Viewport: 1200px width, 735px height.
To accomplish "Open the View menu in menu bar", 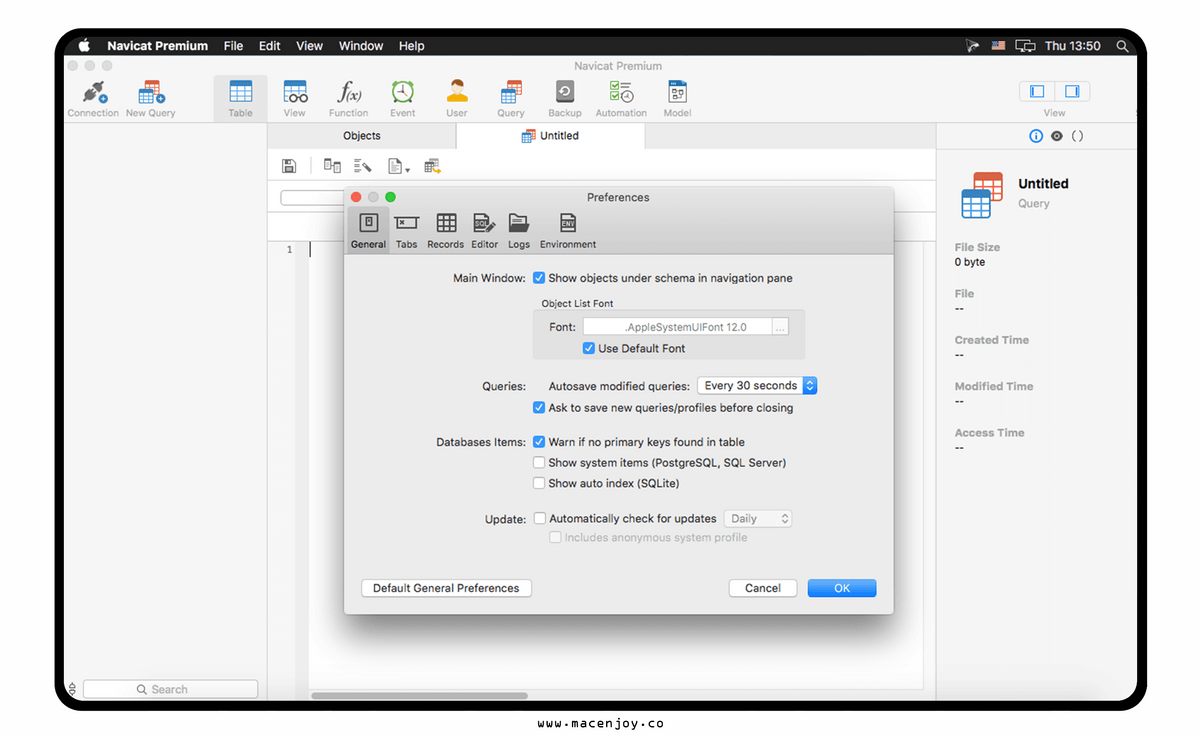I will [x=310, y=46].
